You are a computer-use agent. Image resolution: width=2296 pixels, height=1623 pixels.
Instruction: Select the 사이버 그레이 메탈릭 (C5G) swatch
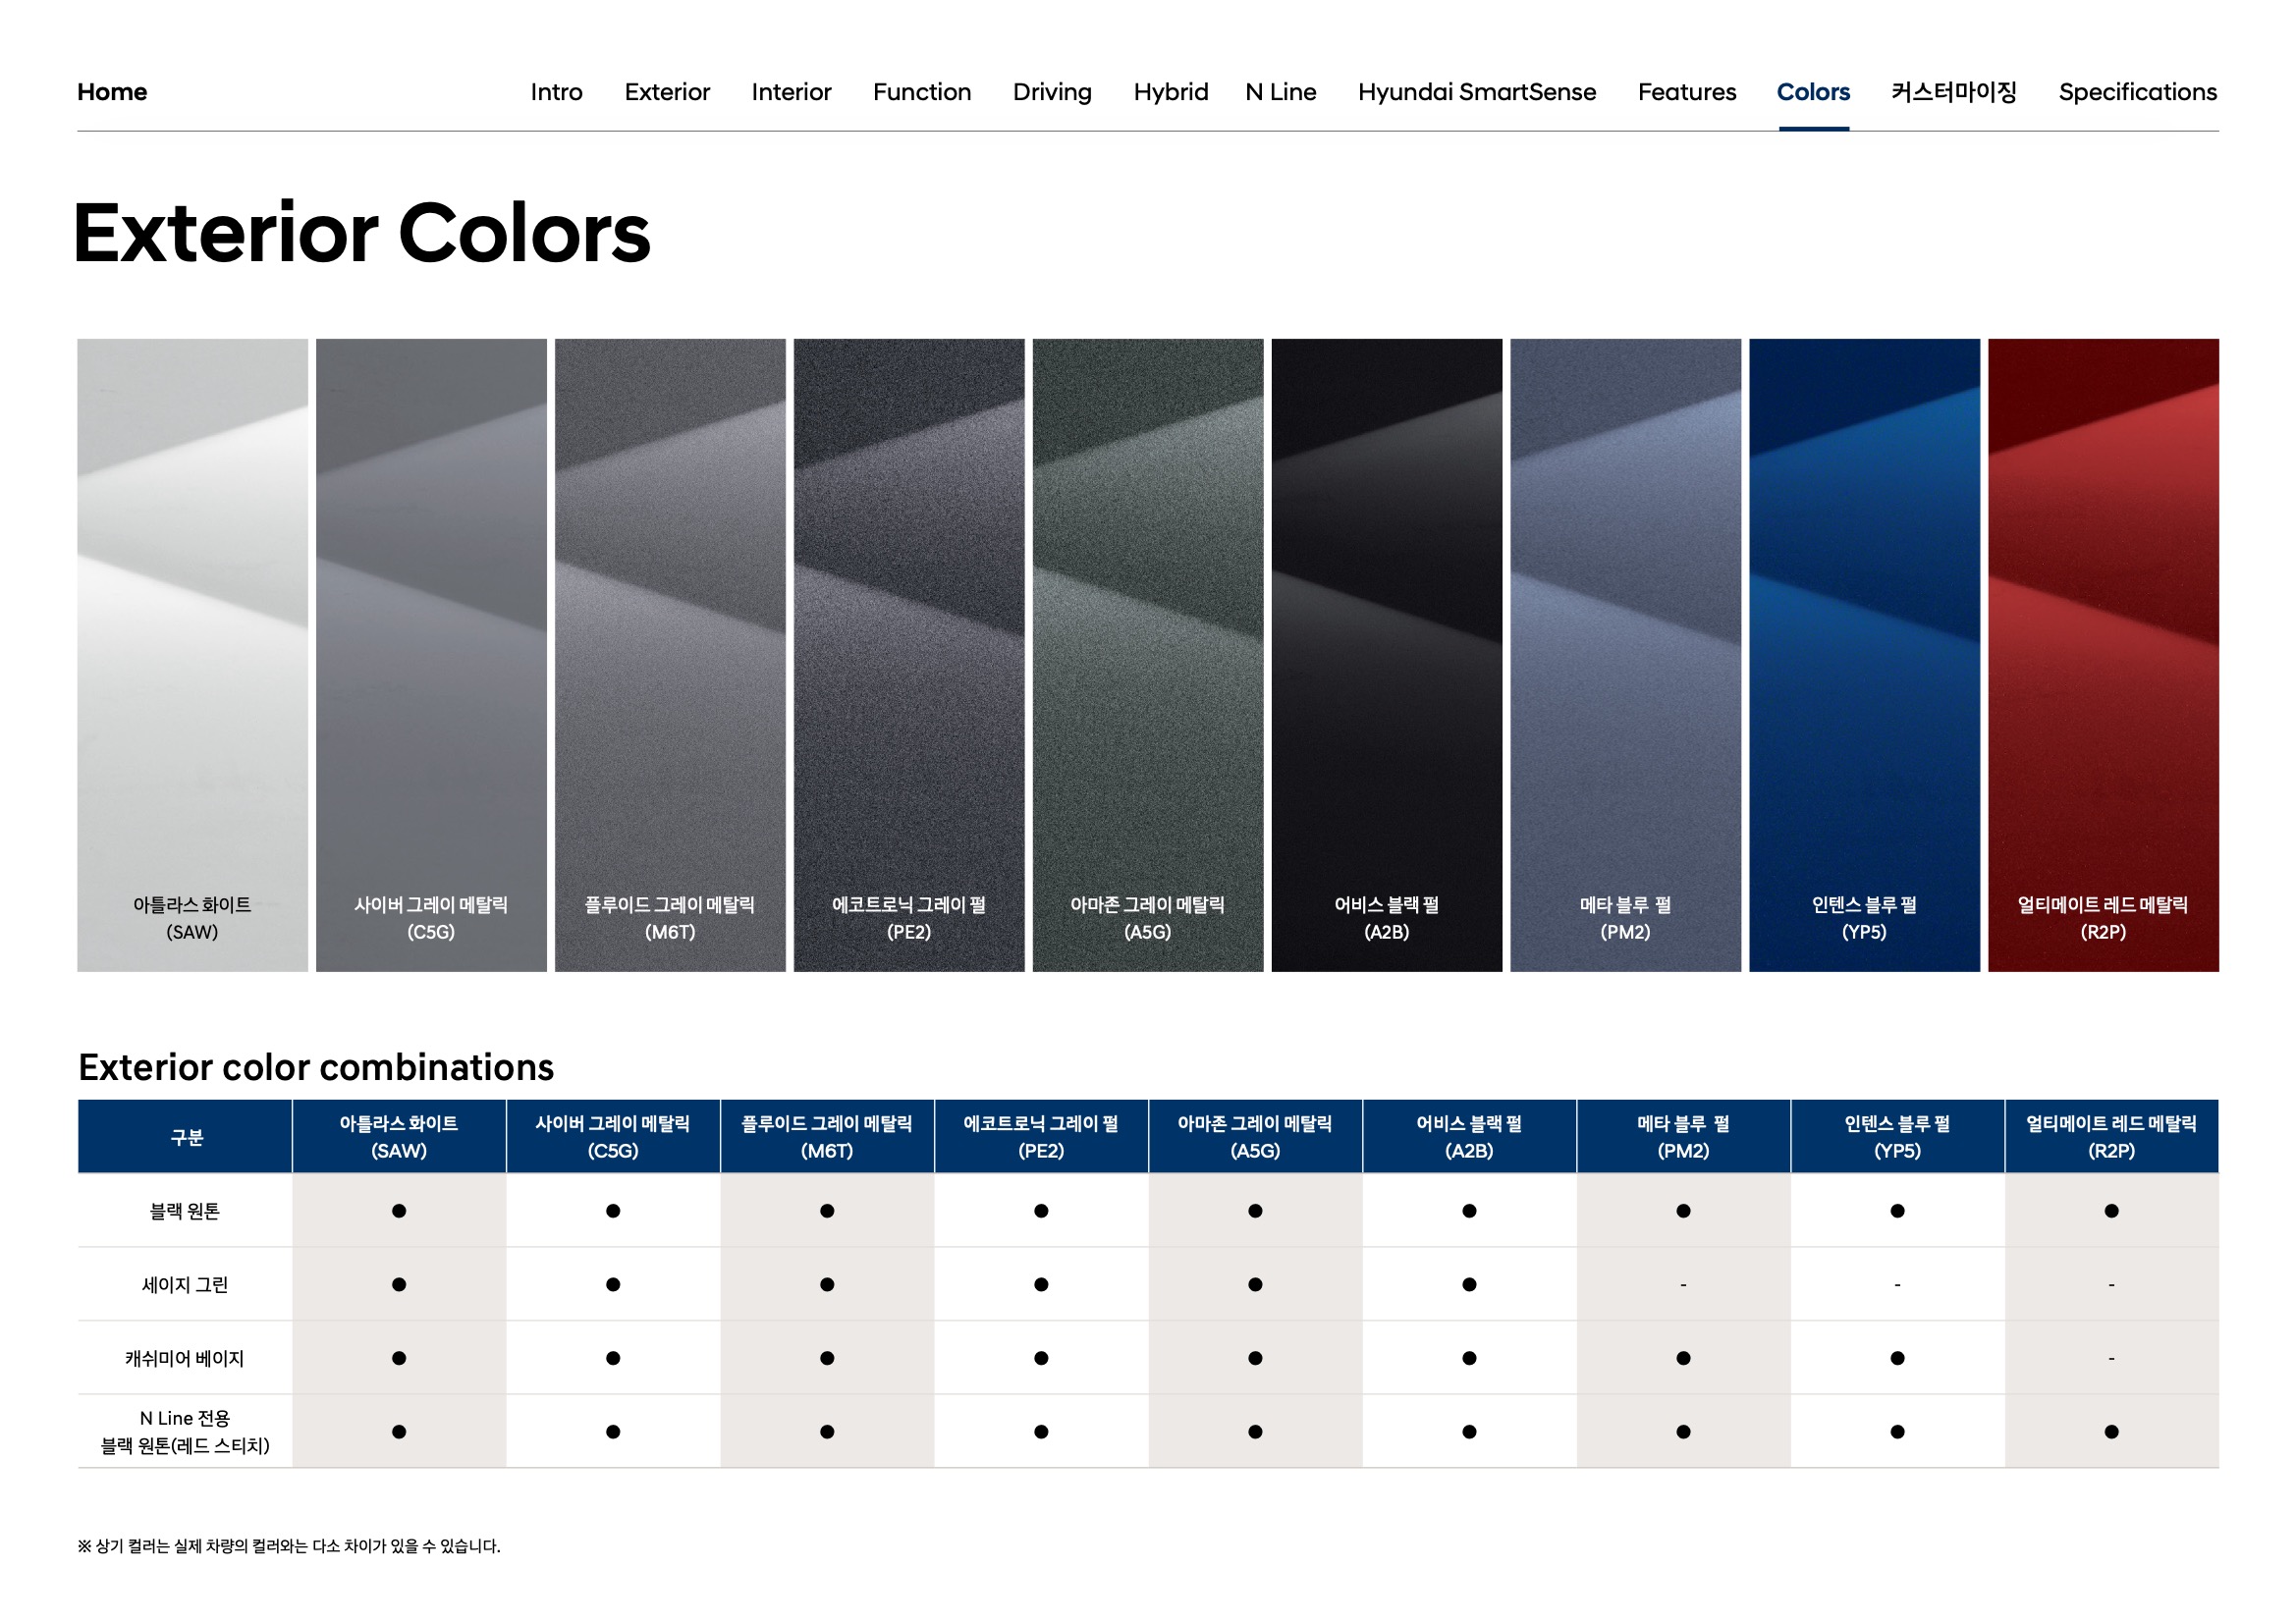(x=431, y=655)
